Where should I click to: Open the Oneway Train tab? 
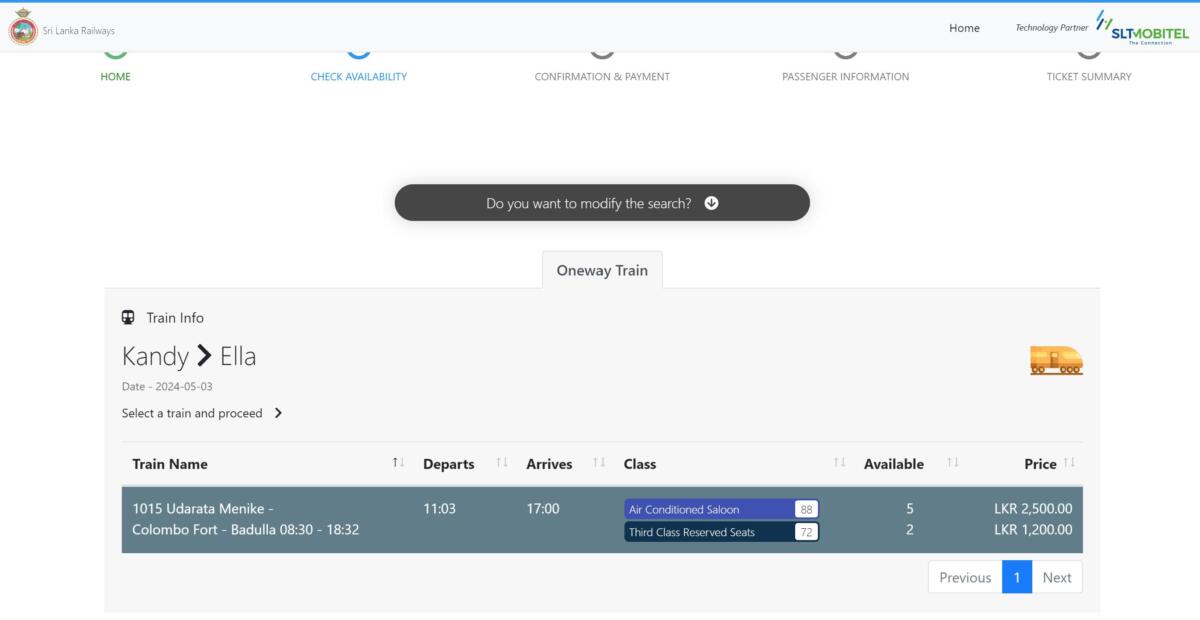602,270
